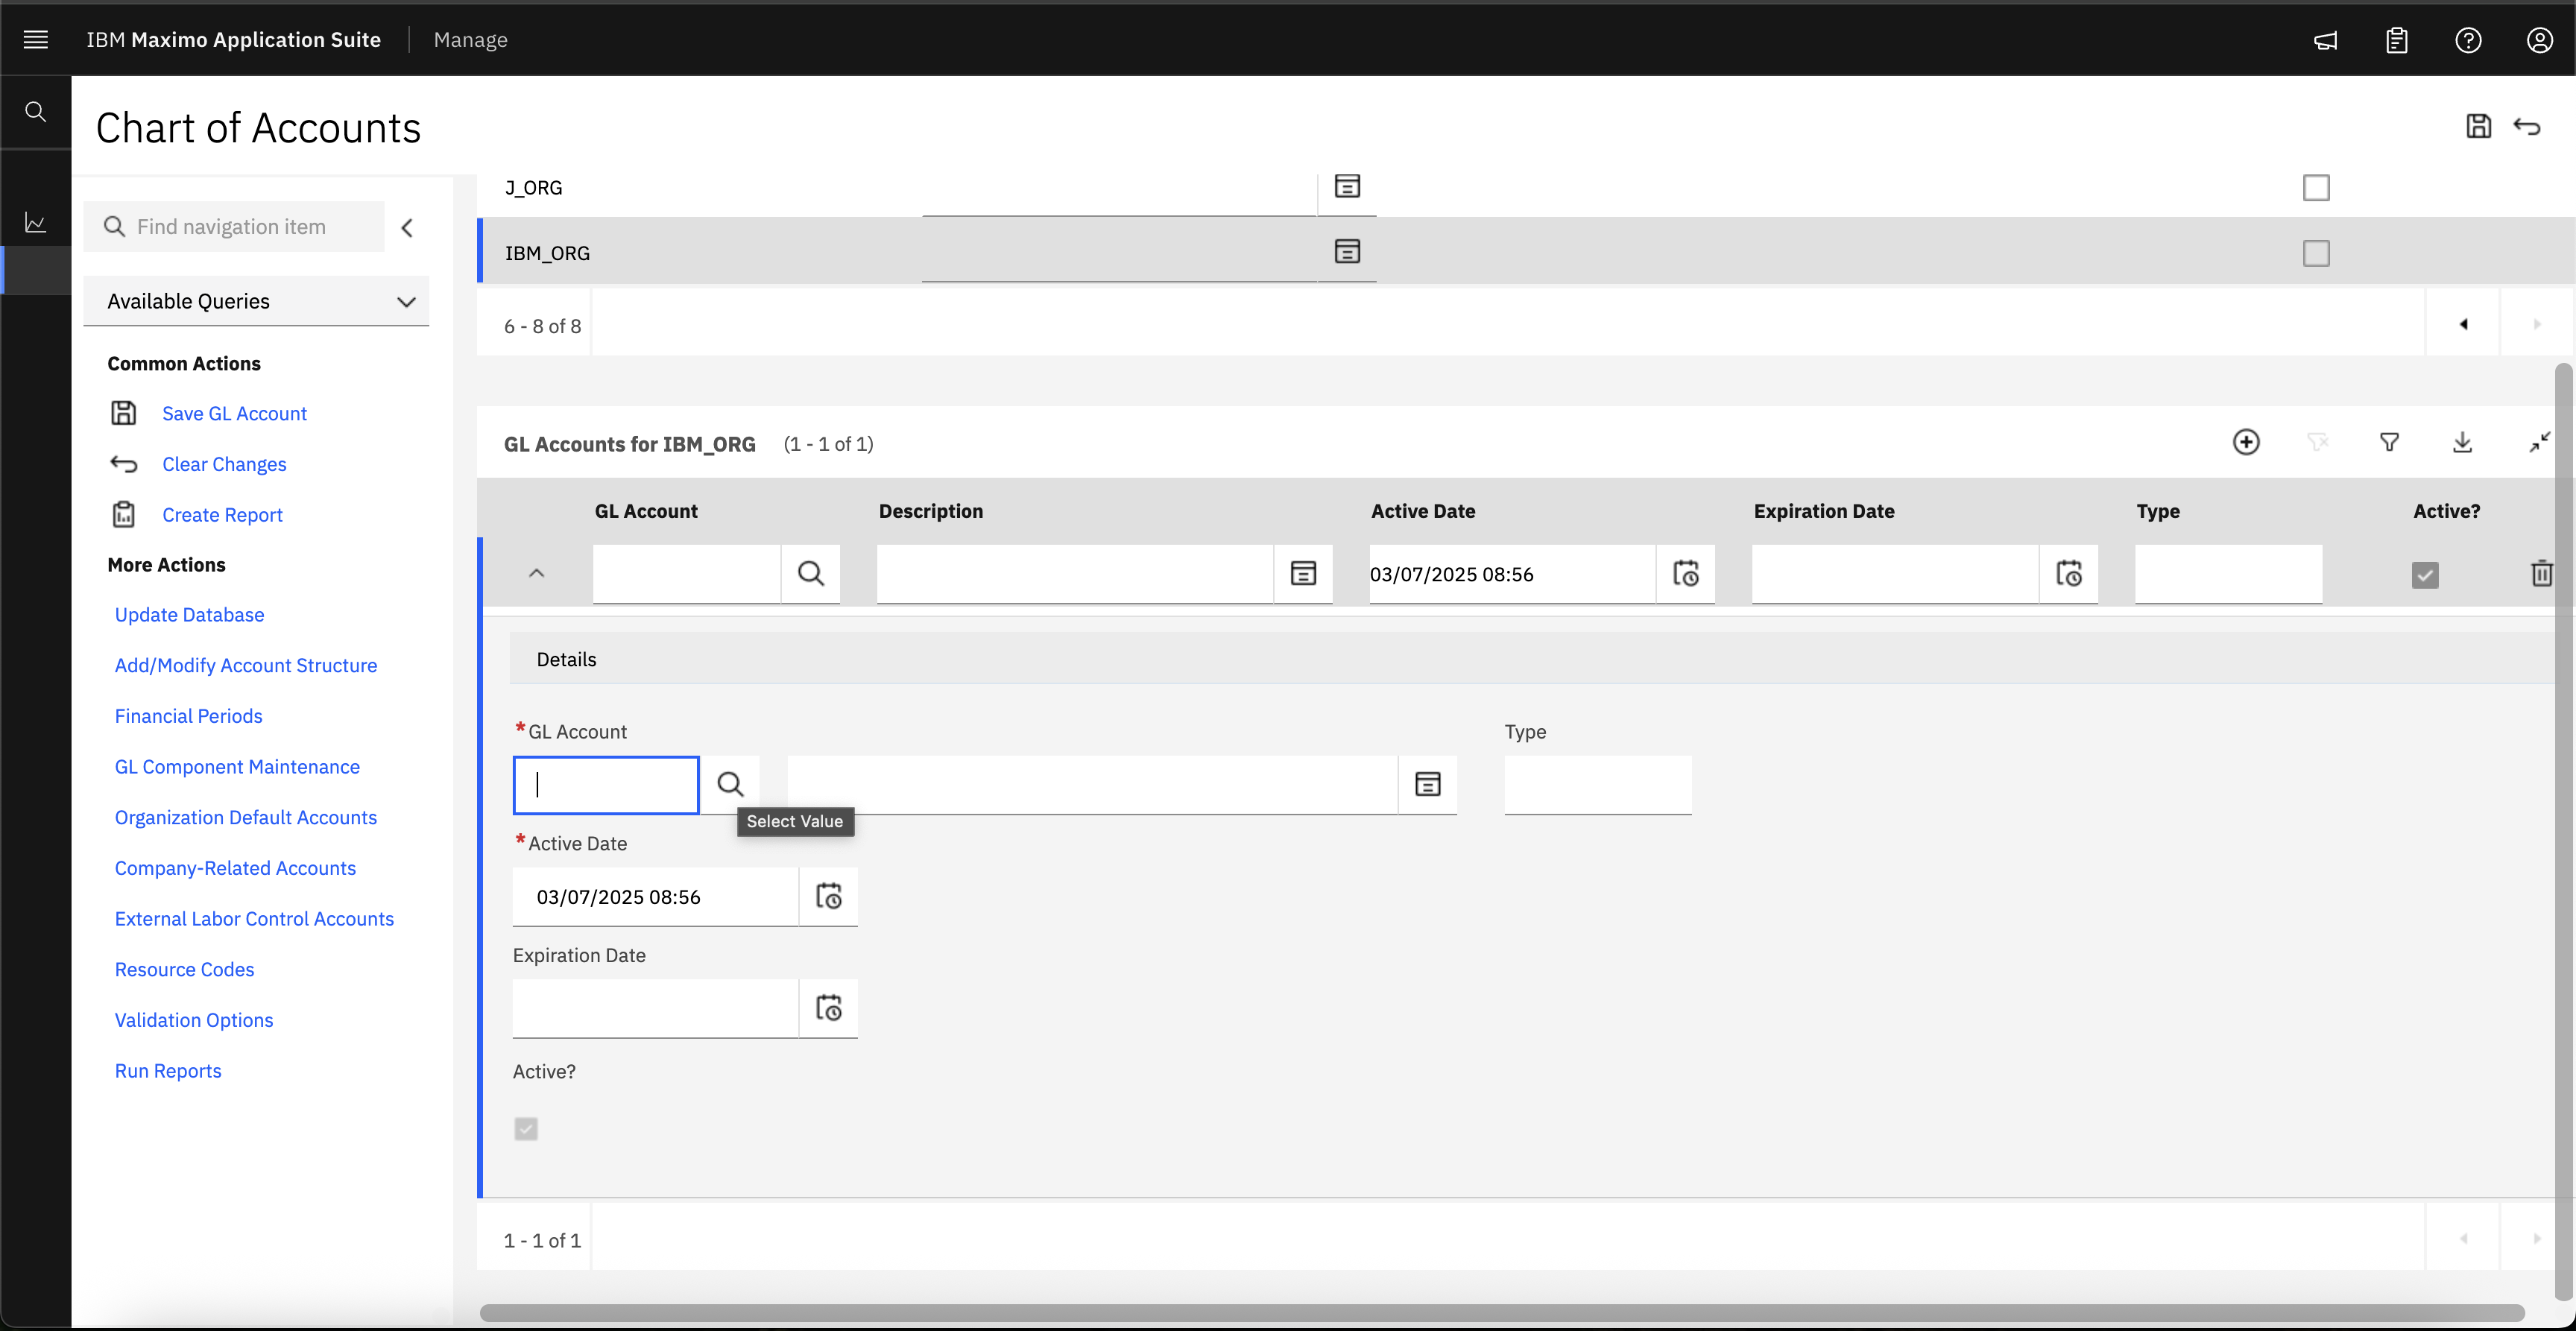Expand the Available Queries dropdown
This screenshot has width=2576, height=1331.
(x=256, y=301)
